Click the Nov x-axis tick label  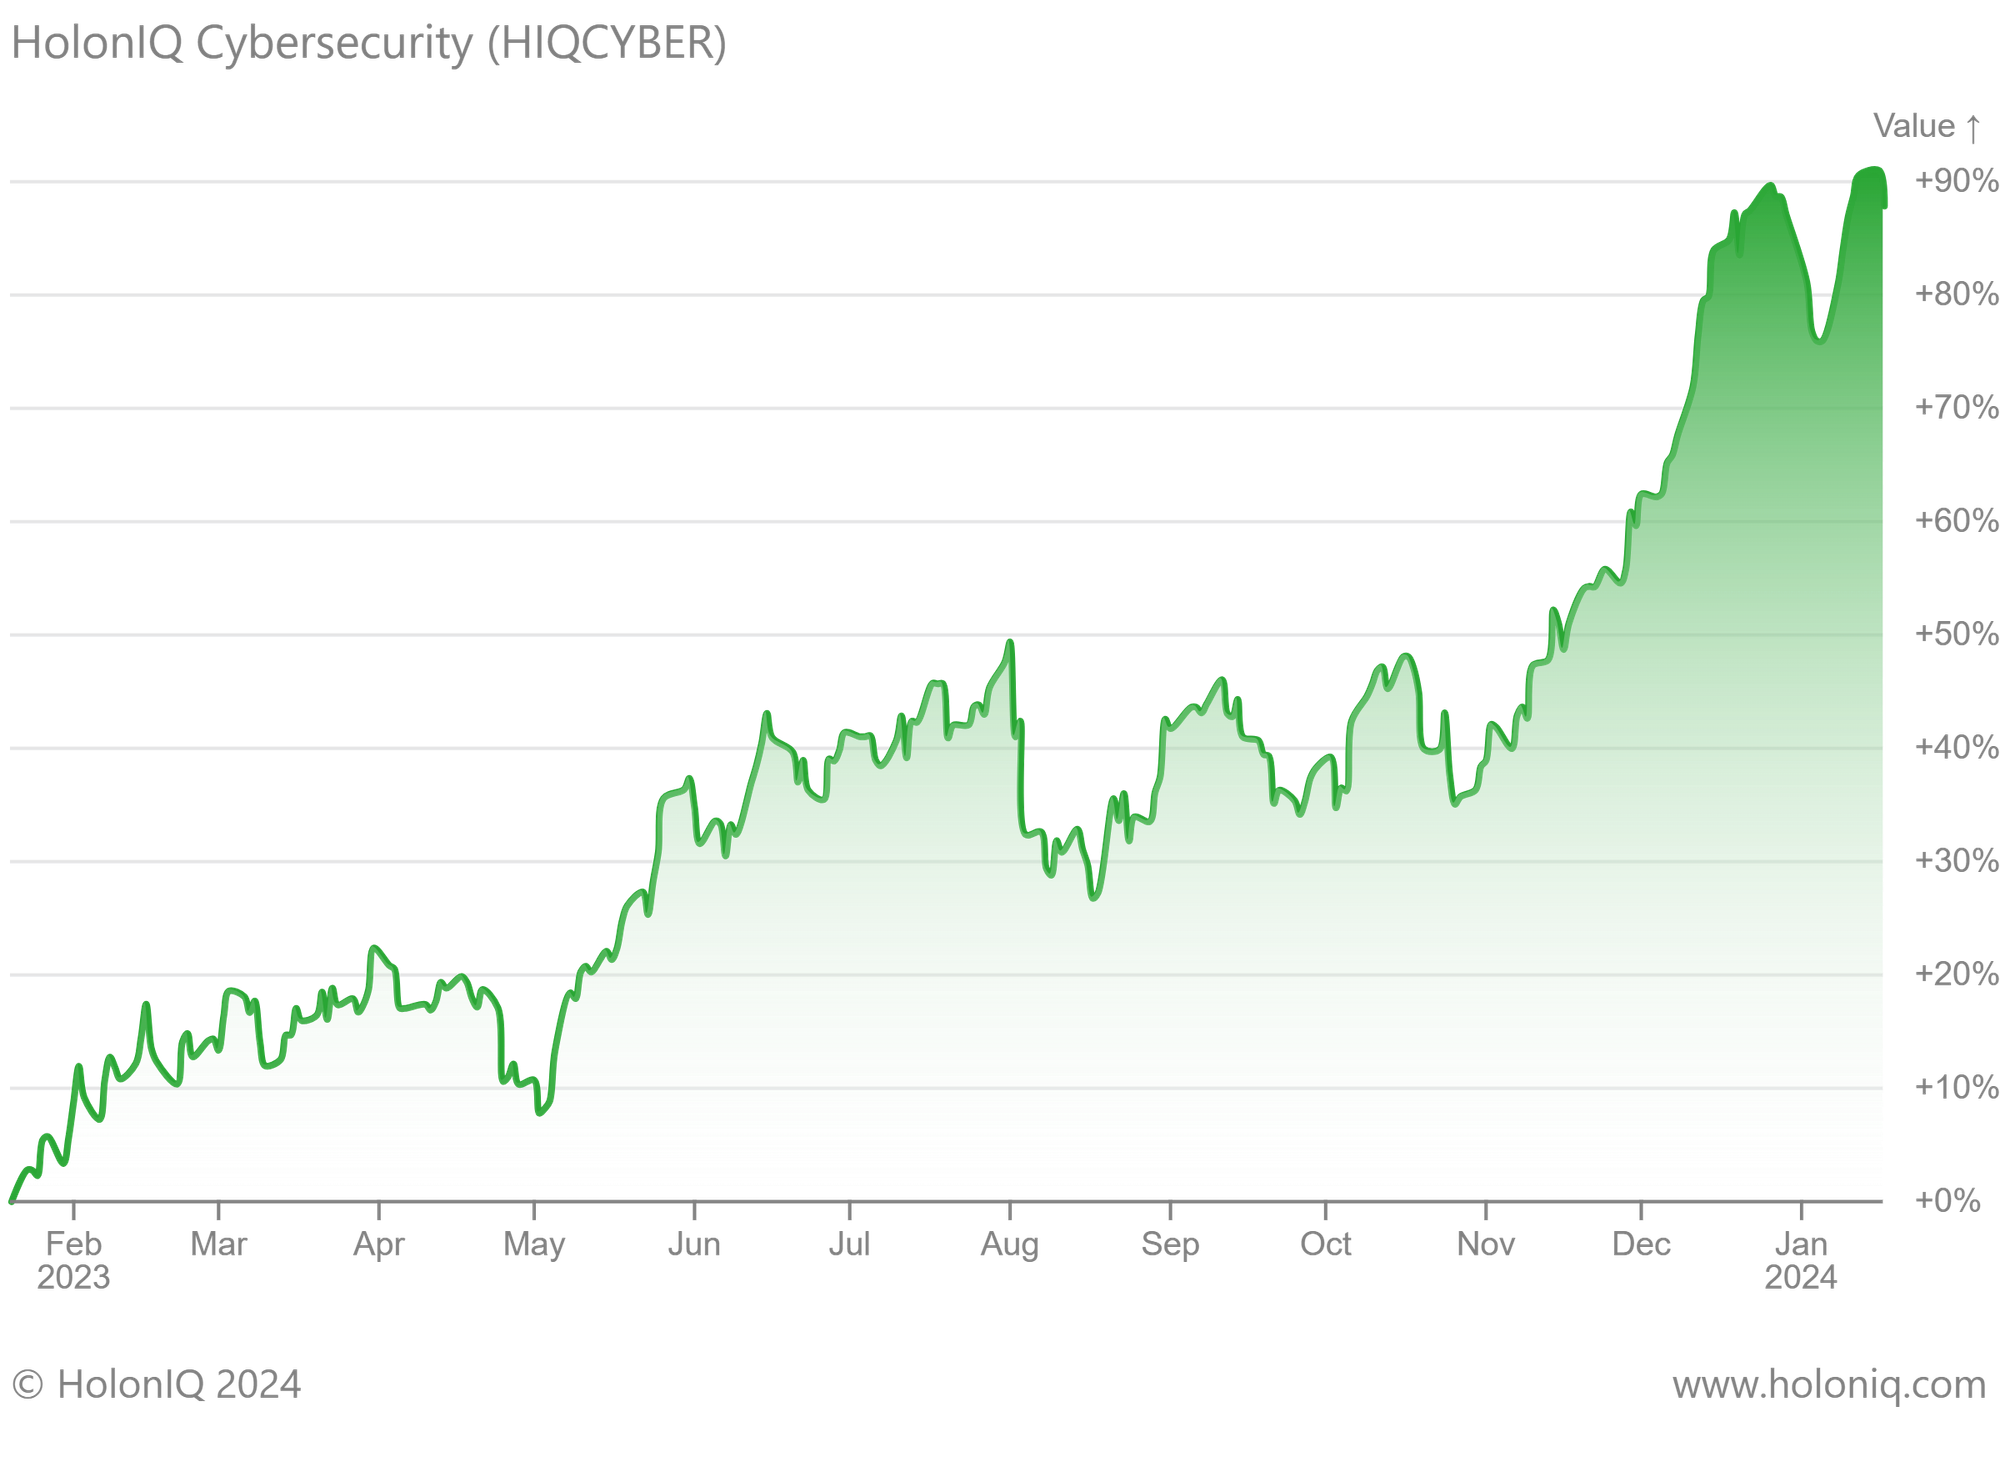click(x=1486, y=1245)
